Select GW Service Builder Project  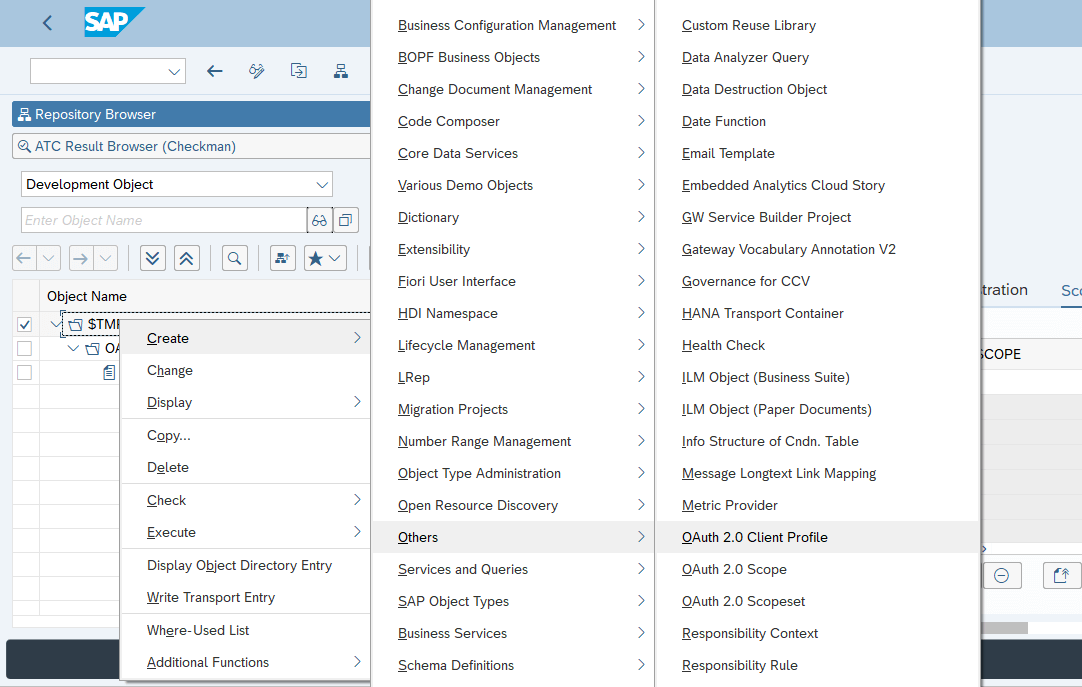[818, 217]
